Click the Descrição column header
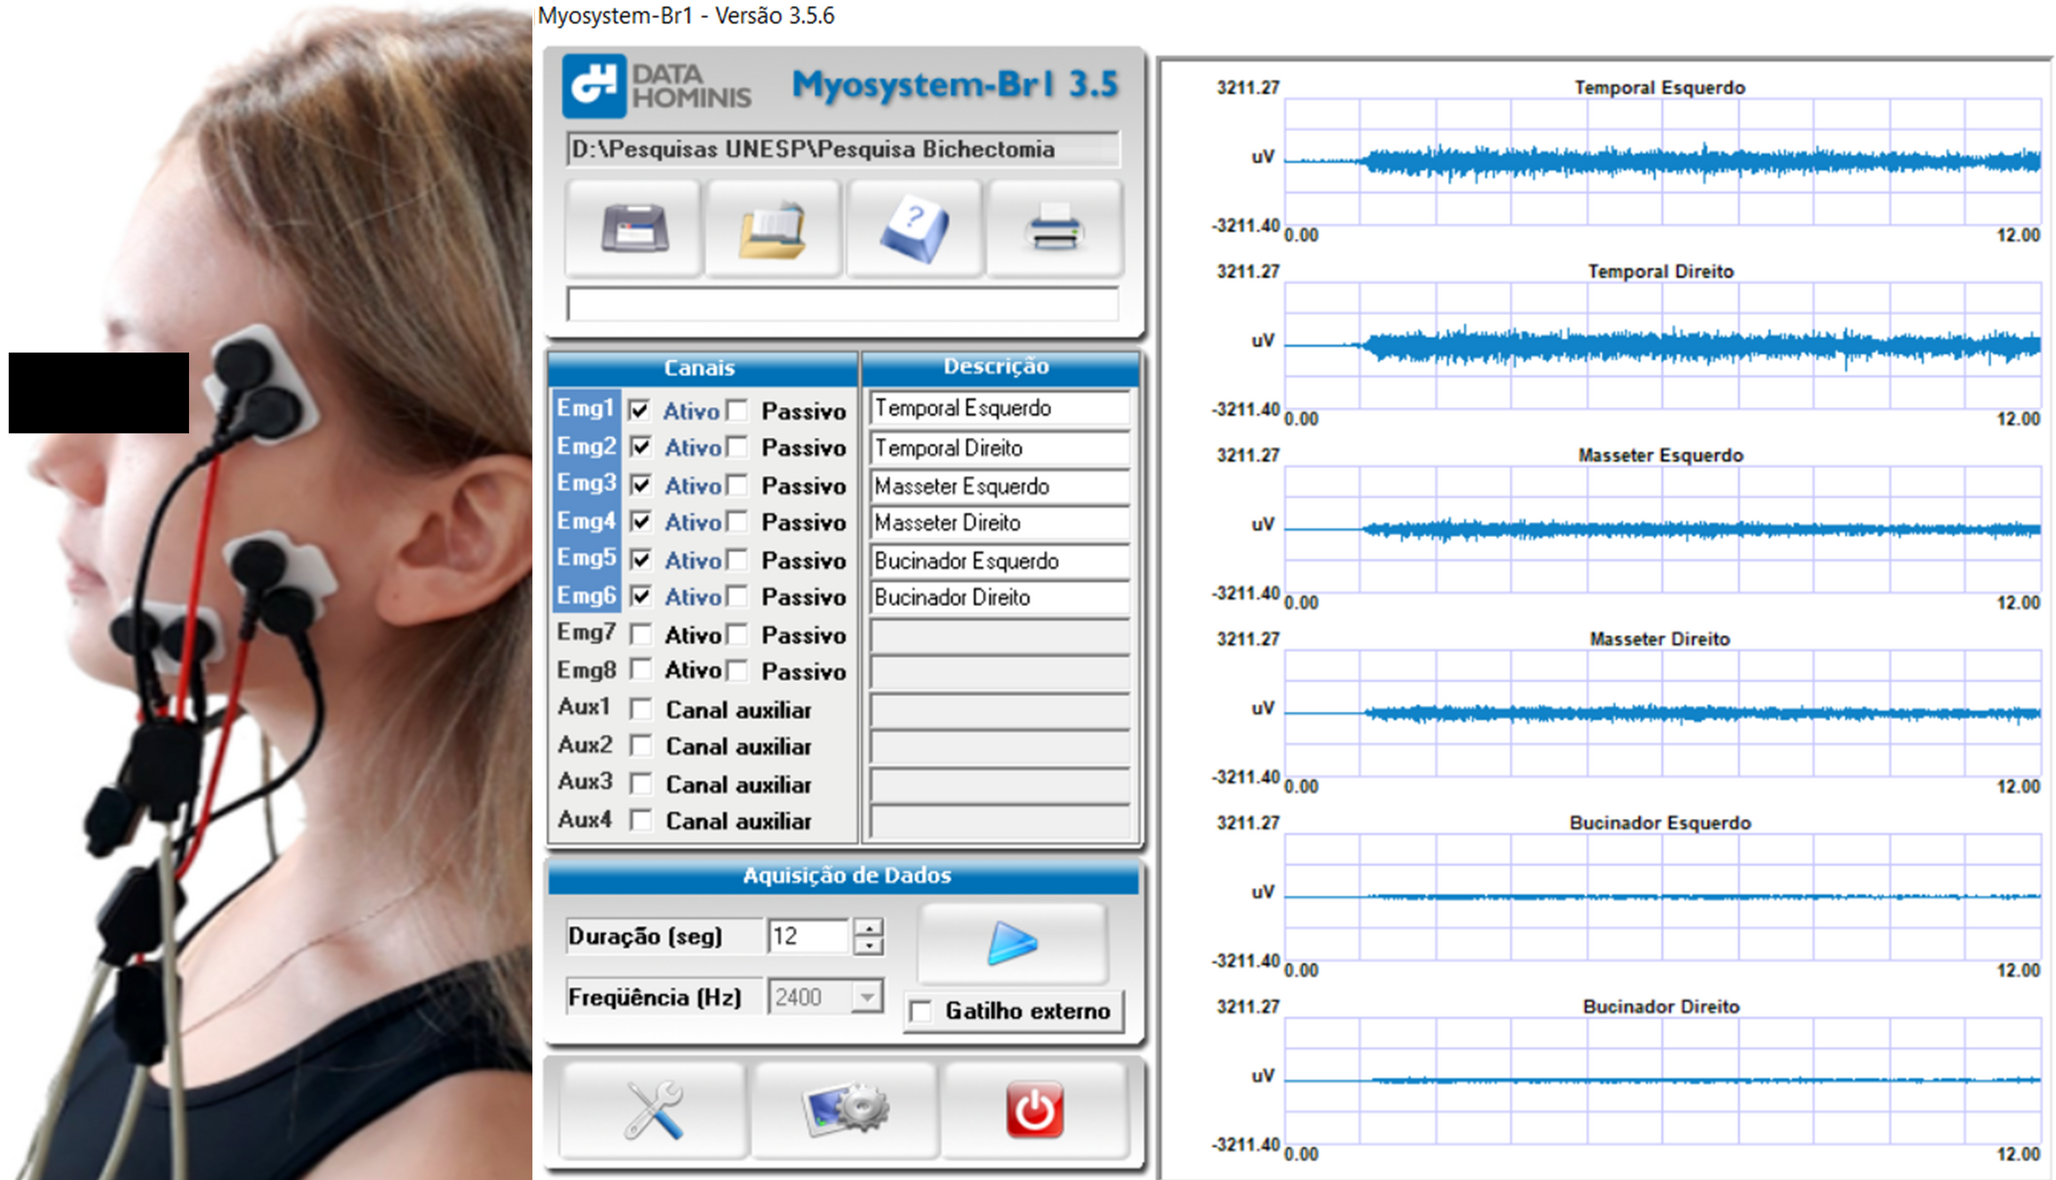2056x1180 pixels. pos(999,367)
